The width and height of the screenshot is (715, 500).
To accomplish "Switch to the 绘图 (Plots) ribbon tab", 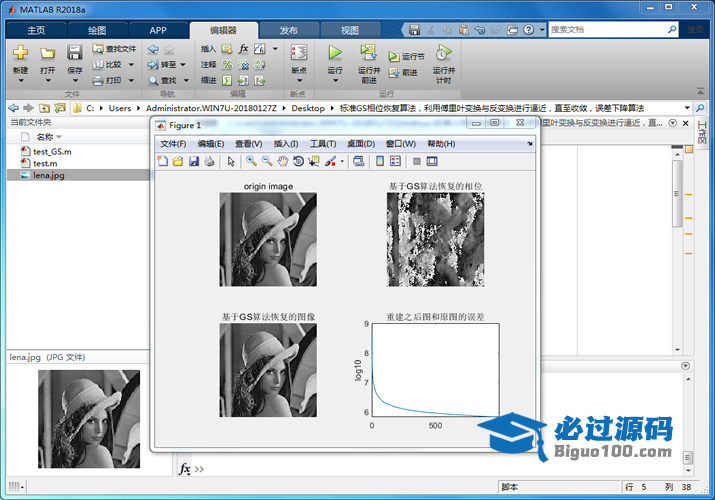I will pos(97,30).
